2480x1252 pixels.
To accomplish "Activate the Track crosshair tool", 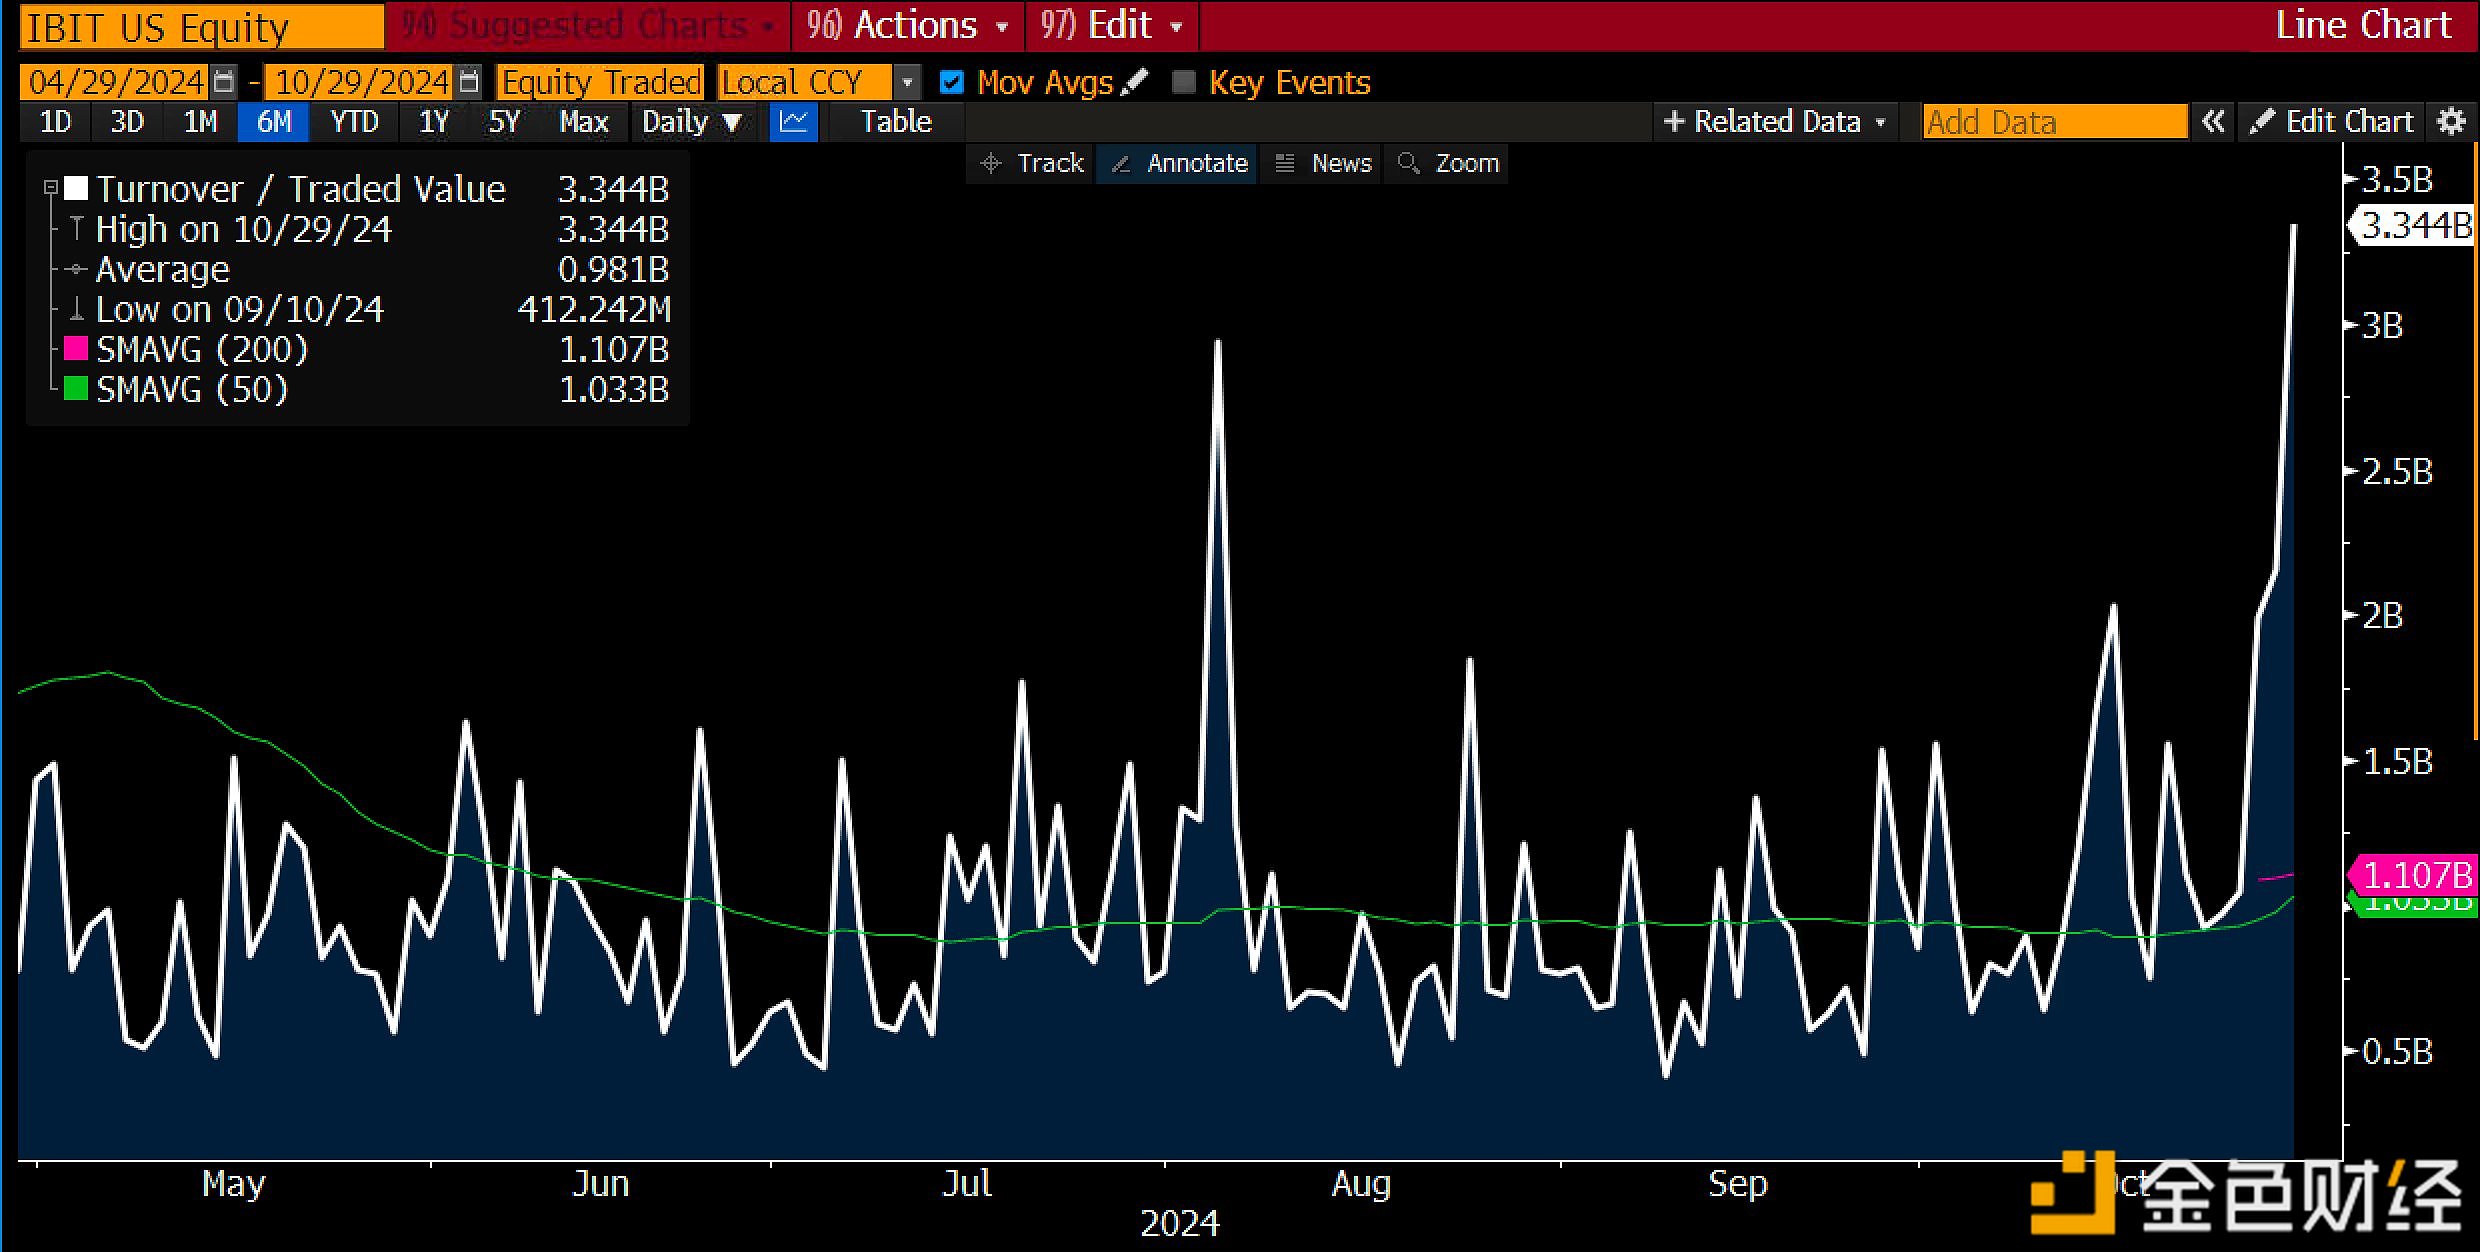I will [x=1032, y=163].
